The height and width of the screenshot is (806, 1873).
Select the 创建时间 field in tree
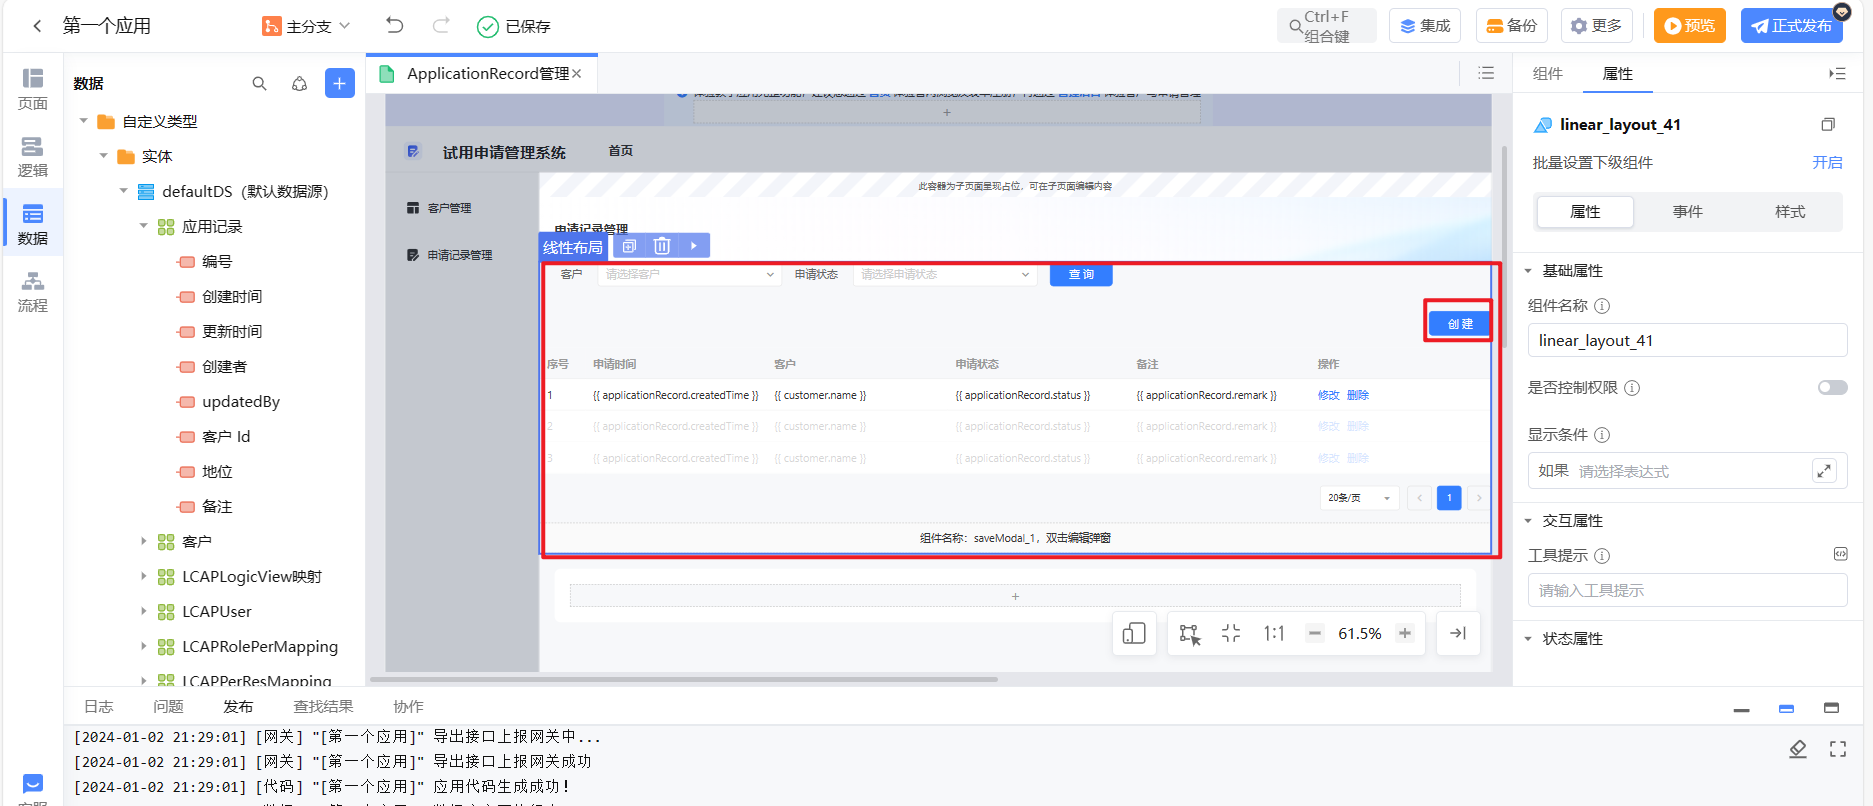(232, 296)
